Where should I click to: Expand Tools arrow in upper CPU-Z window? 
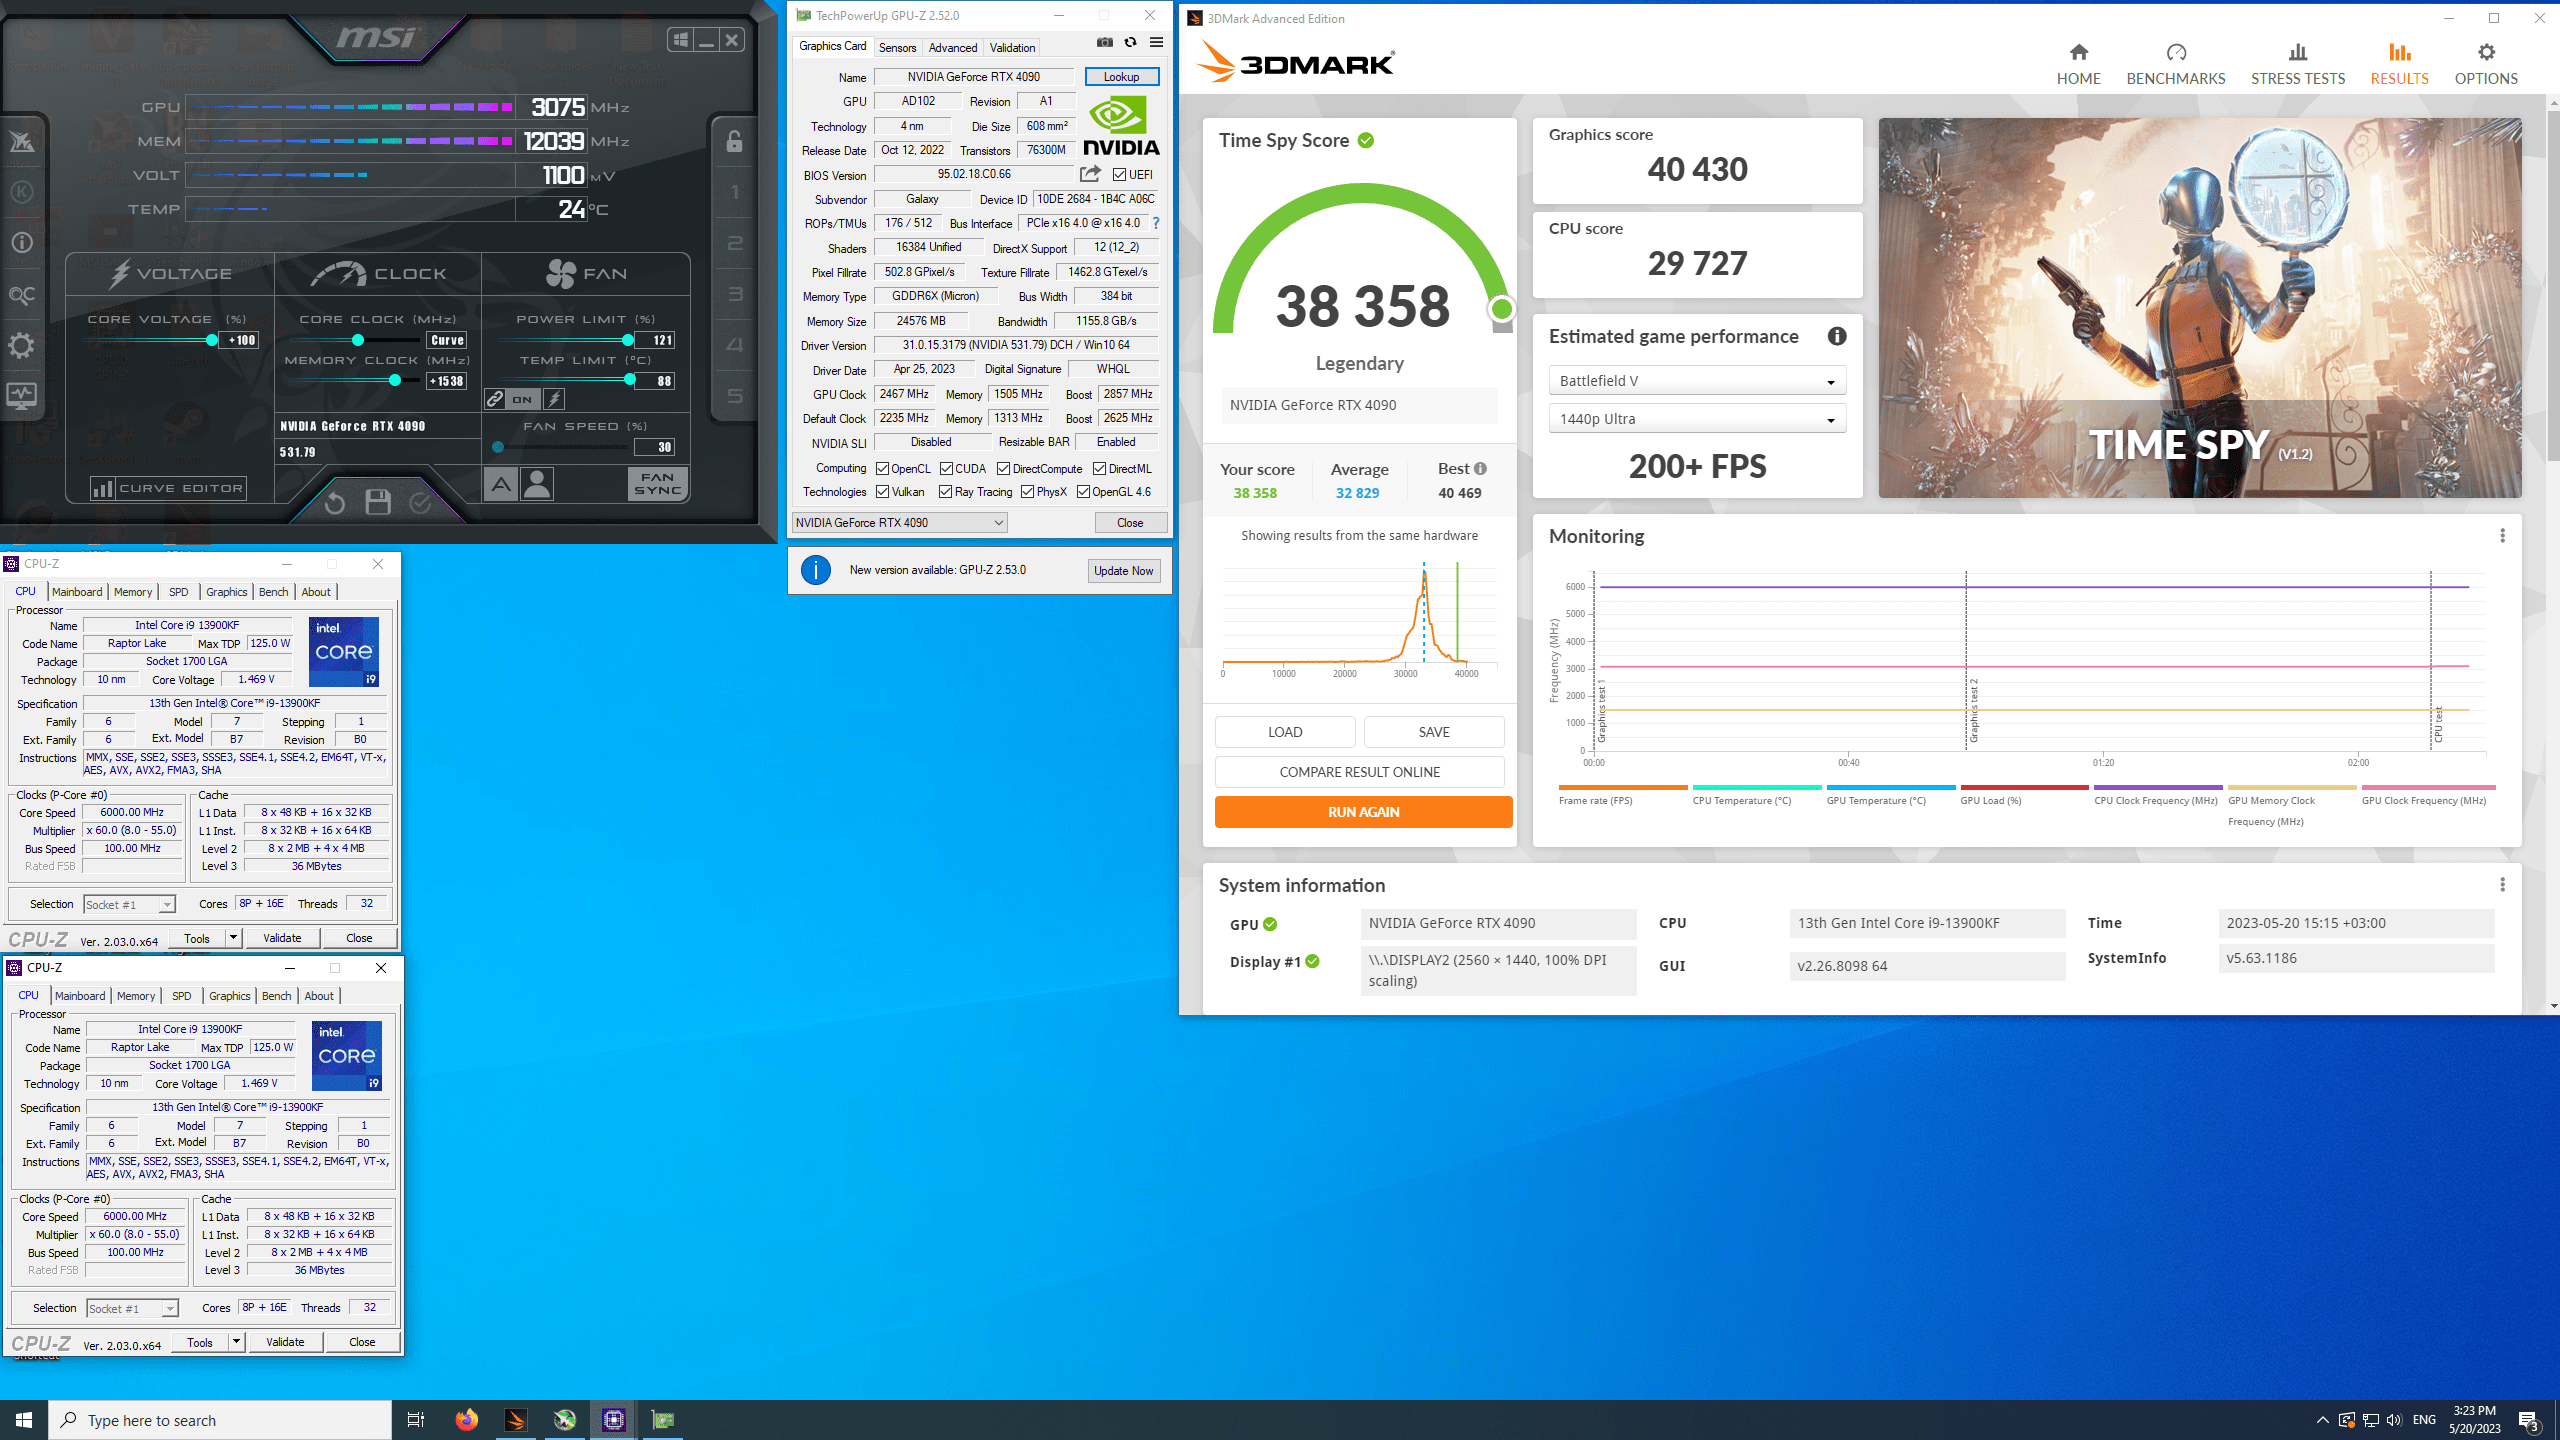pos(233,938)
